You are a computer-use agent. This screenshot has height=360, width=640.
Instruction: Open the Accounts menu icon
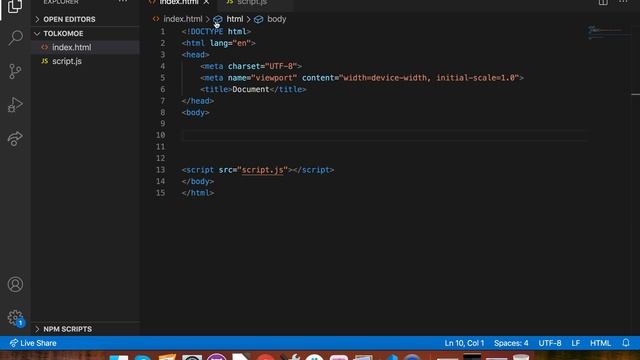[x=15, y=284]
